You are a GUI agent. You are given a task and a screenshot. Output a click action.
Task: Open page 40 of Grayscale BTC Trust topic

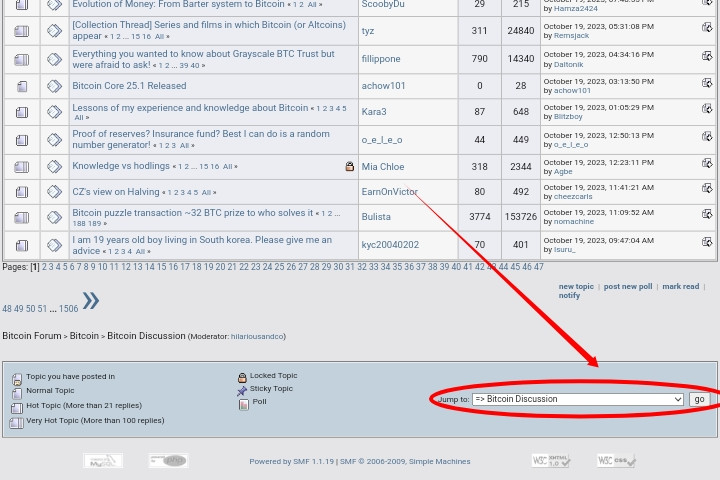(x=195, y=65)
